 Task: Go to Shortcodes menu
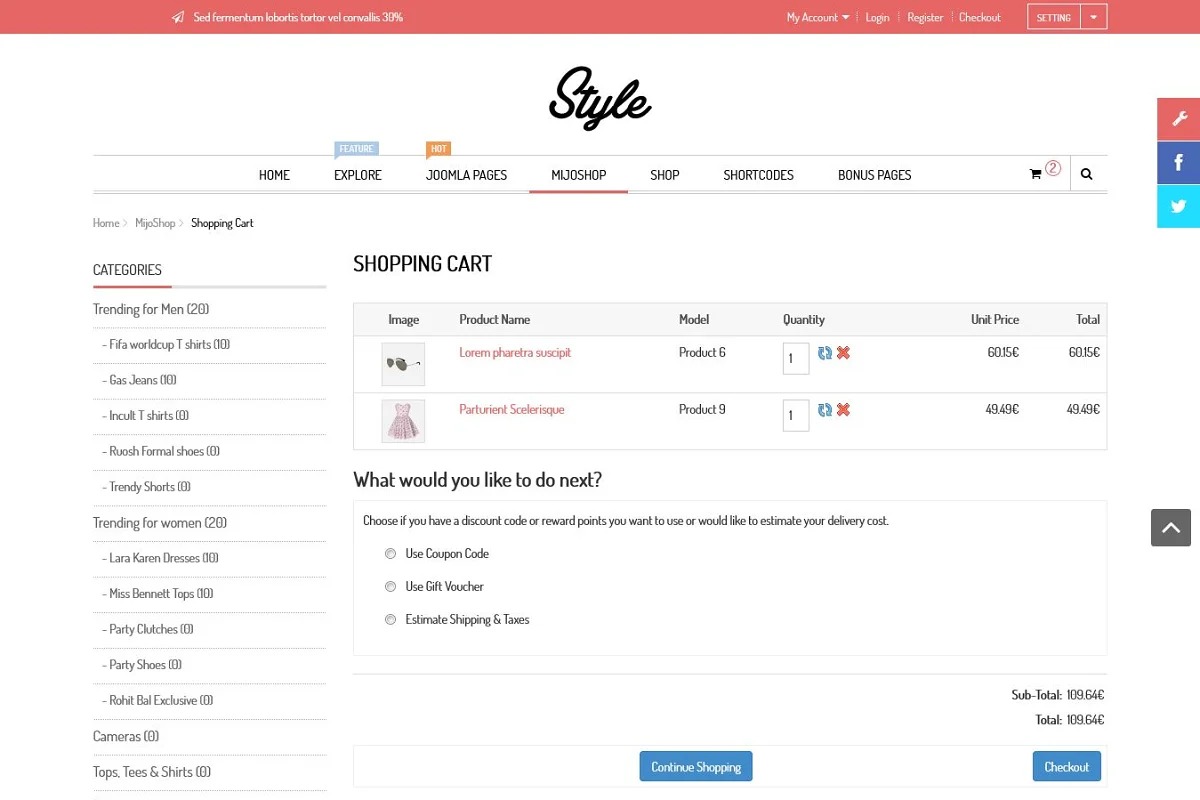[758, 175]
